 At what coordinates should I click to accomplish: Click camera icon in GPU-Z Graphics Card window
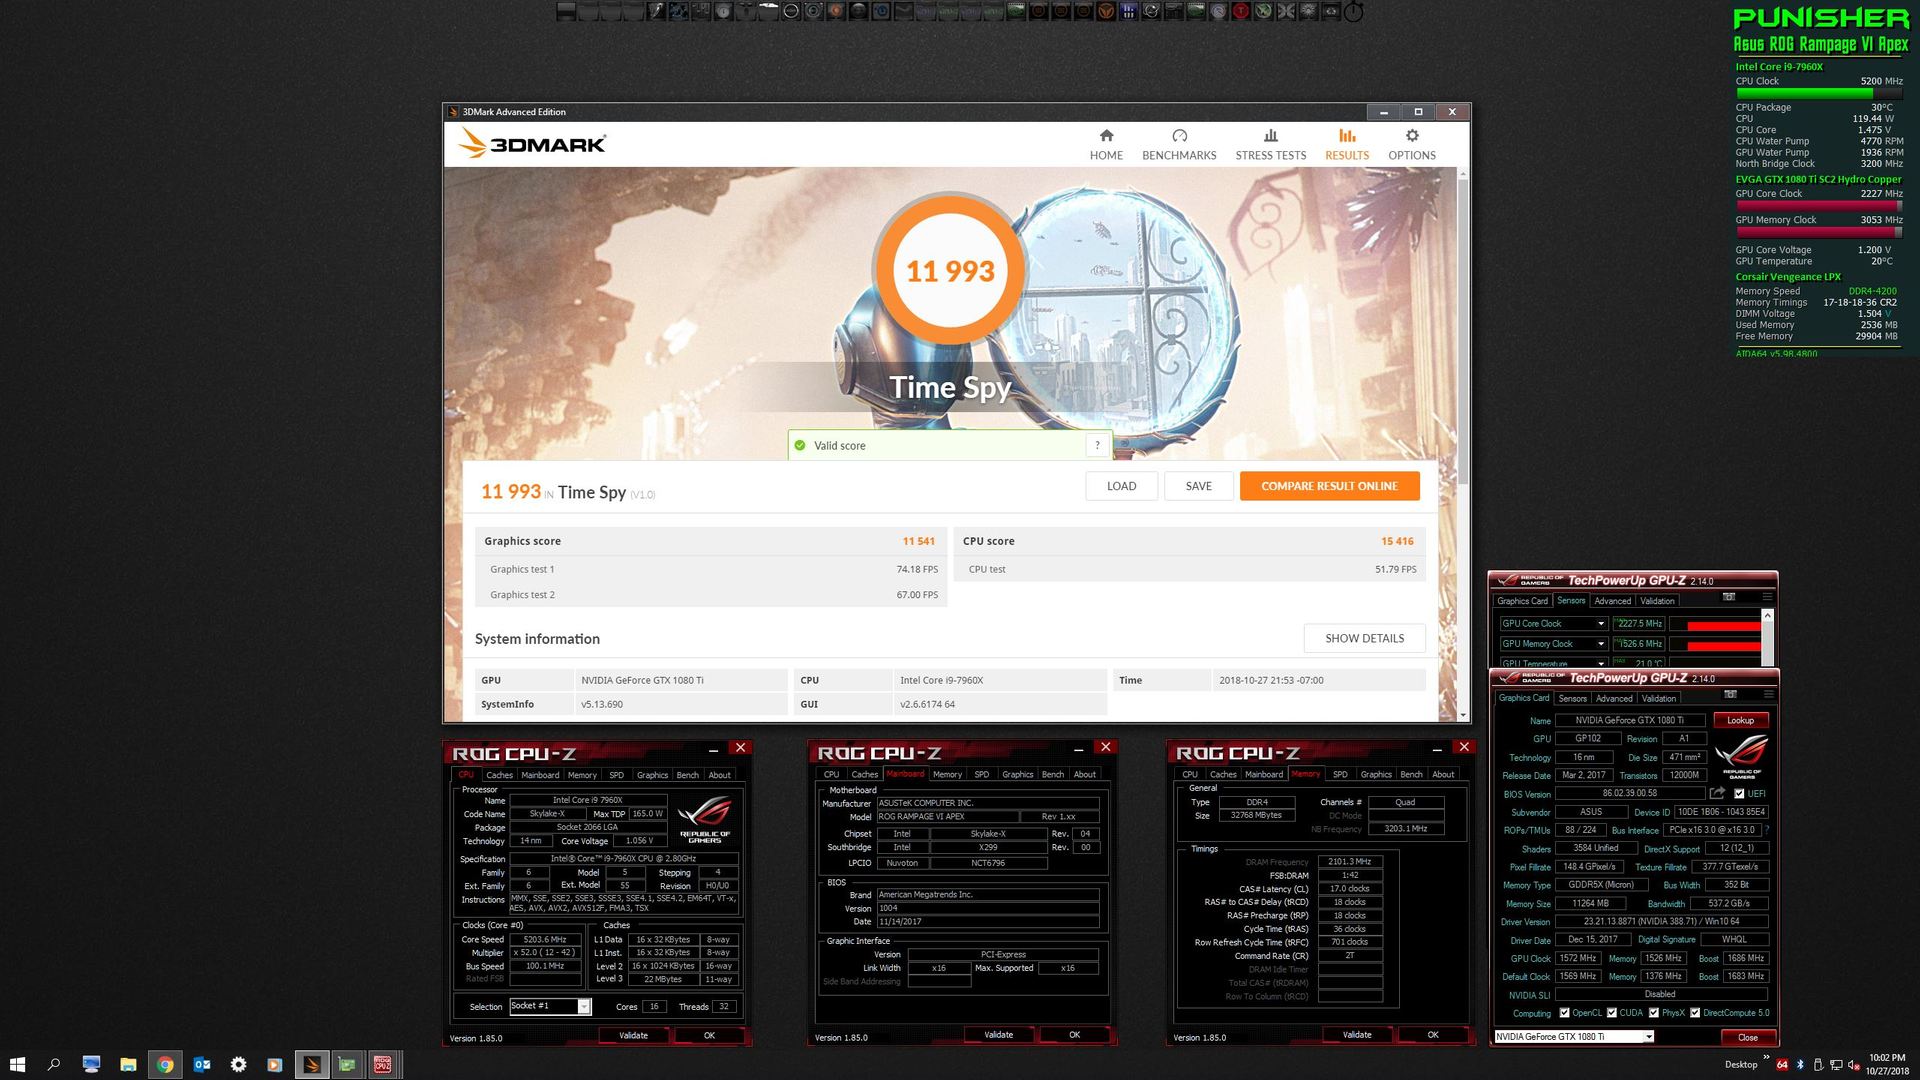1730,695
